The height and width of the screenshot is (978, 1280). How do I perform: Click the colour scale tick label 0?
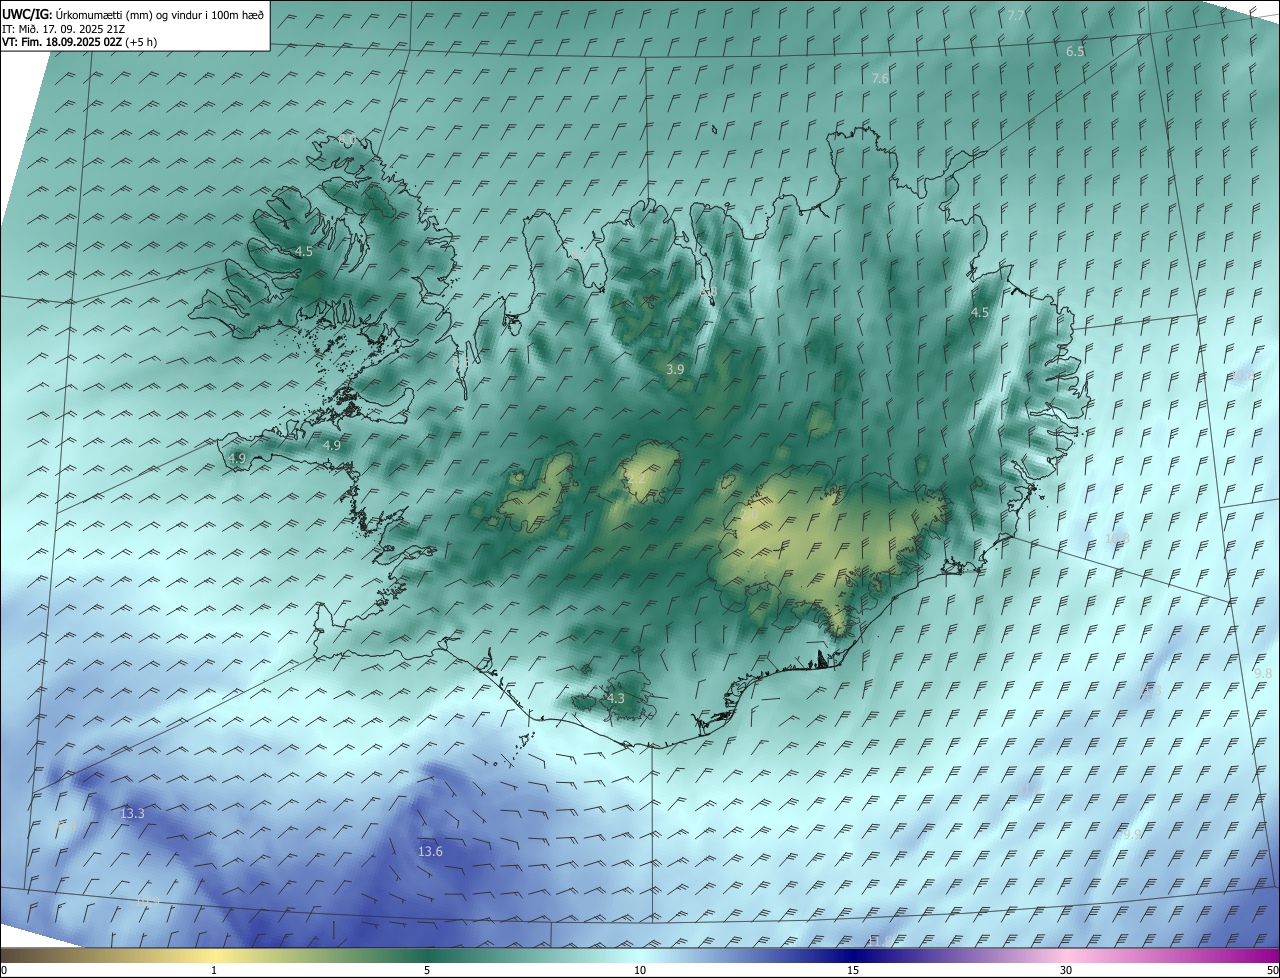coord(4,970)
